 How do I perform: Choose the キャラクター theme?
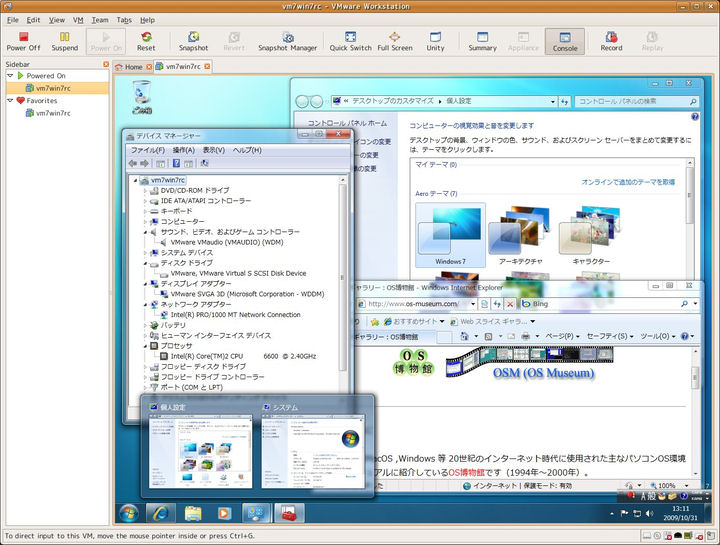click(x=591, y=235)
